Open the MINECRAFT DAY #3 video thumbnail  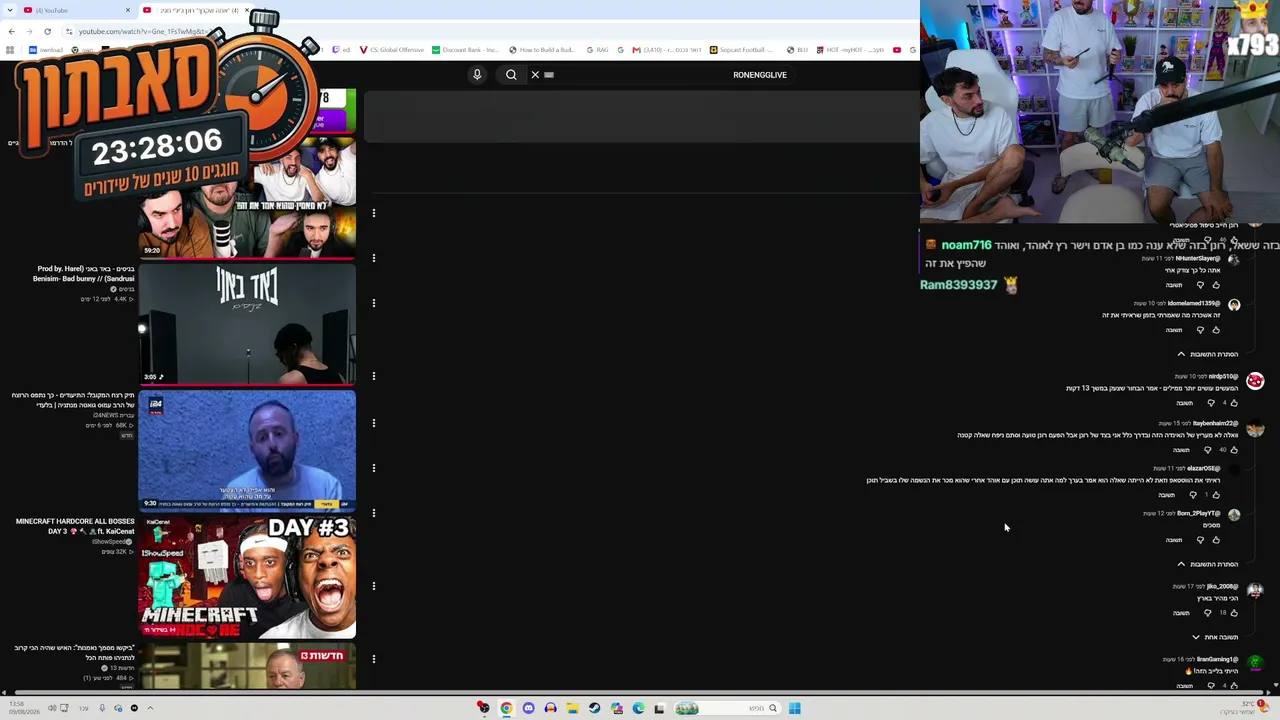pos(247,577)
